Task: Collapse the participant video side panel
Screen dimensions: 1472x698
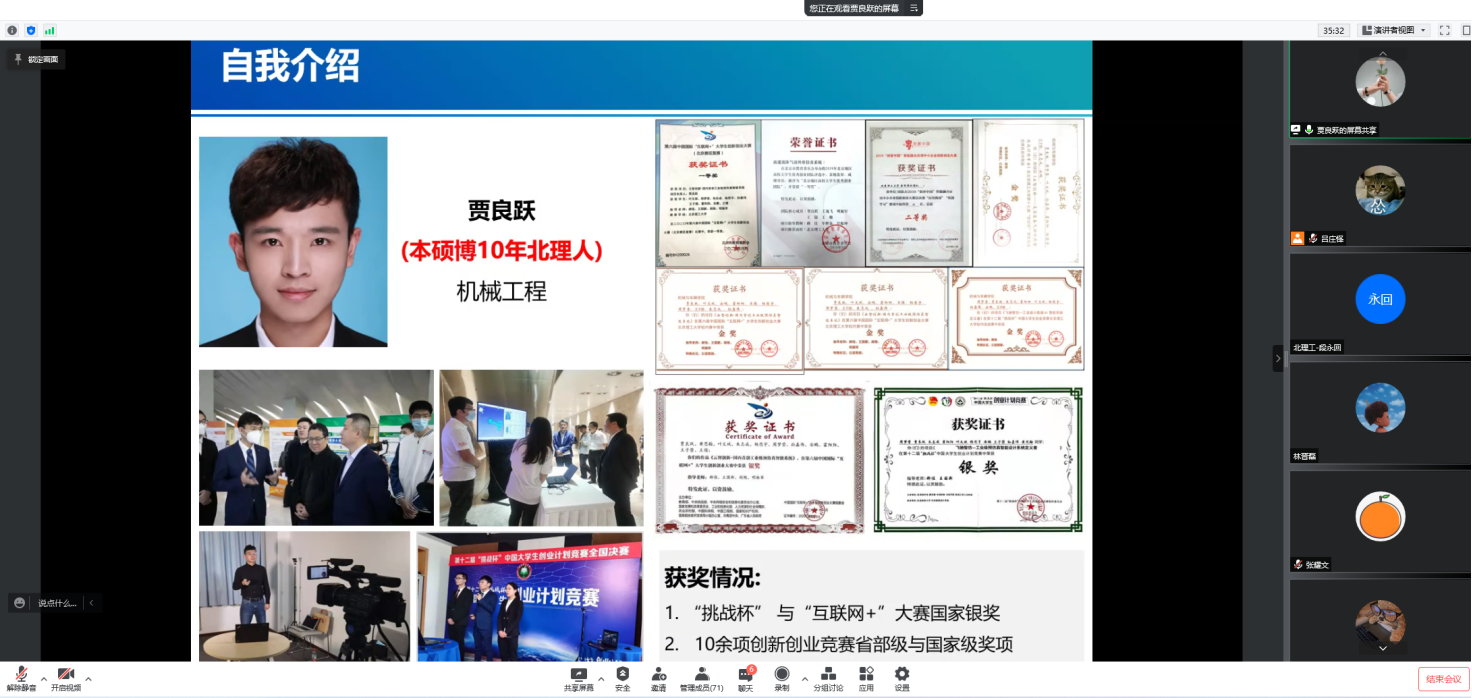Action: (x=1277, y=358)
